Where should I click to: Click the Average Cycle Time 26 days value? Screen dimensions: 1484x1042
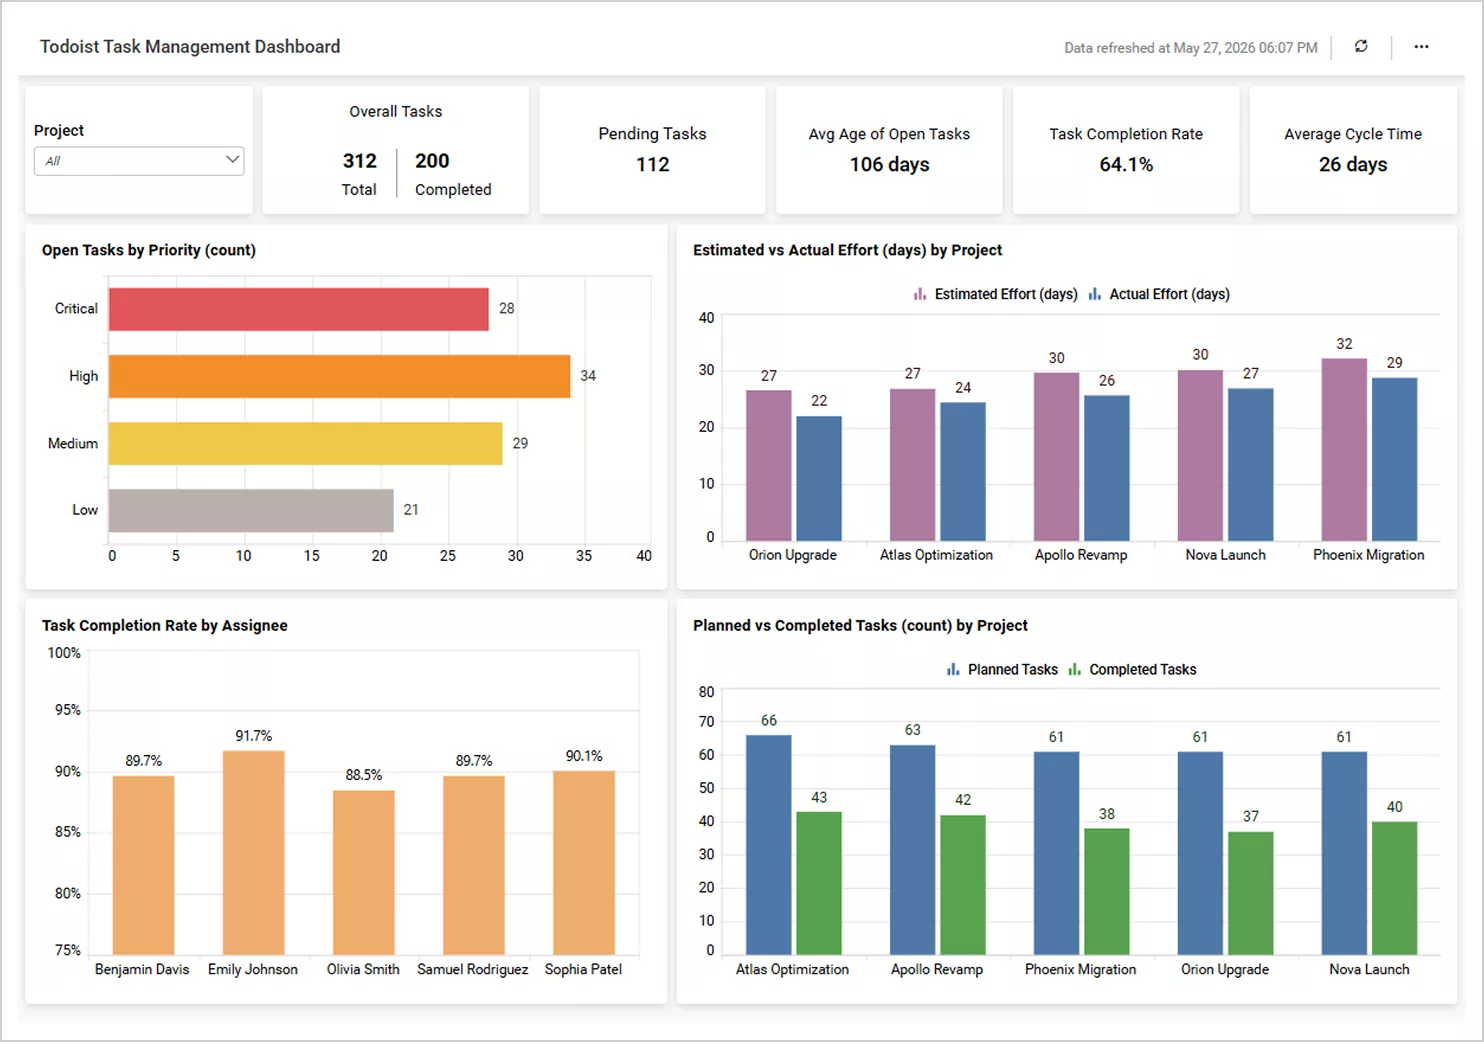tap(1353, 164)
